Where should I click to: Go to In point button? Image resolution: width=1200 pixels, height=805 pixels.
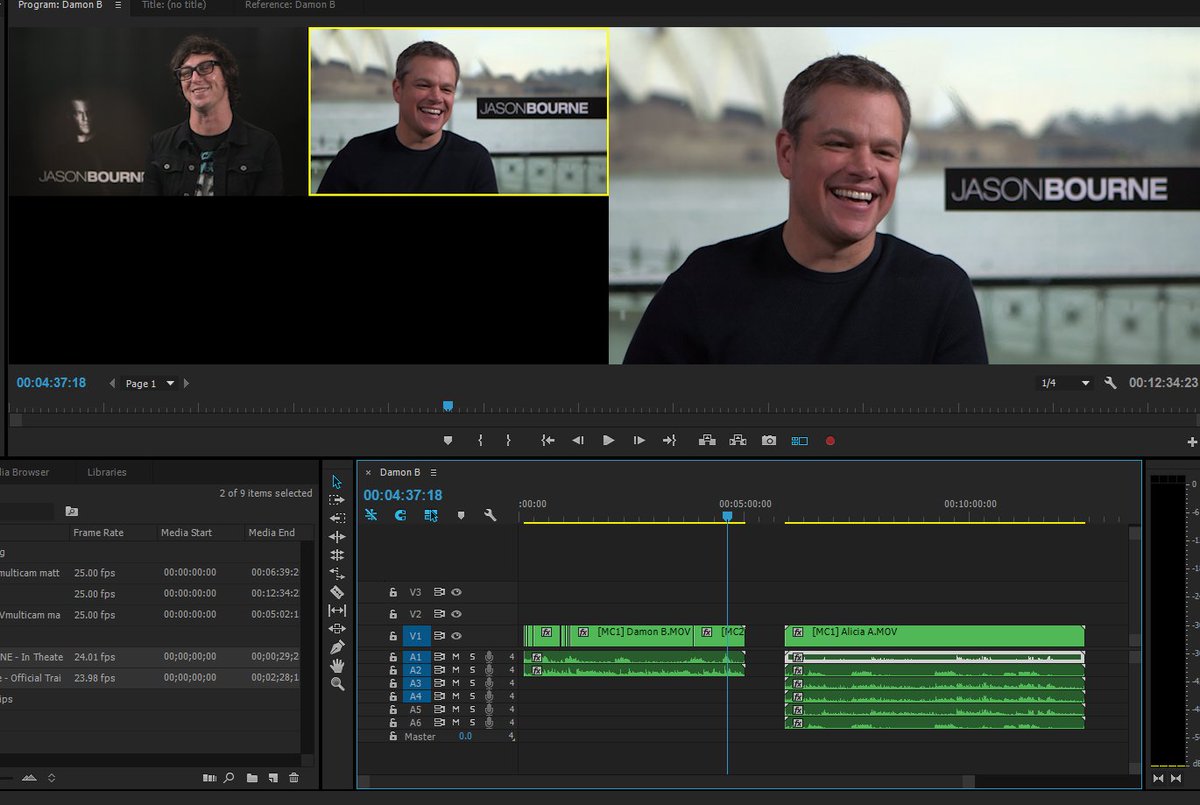547,440
